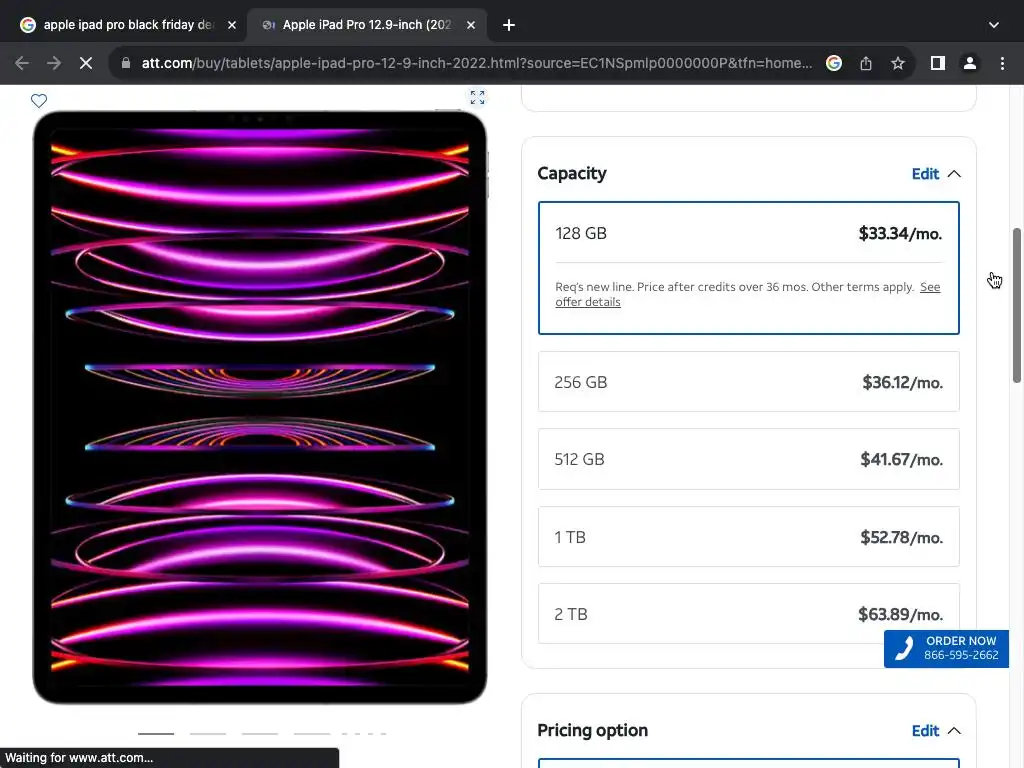Open a new browser tab
Screen dimensions: 1024x768
pyautogui.click(x=509, y=25)
